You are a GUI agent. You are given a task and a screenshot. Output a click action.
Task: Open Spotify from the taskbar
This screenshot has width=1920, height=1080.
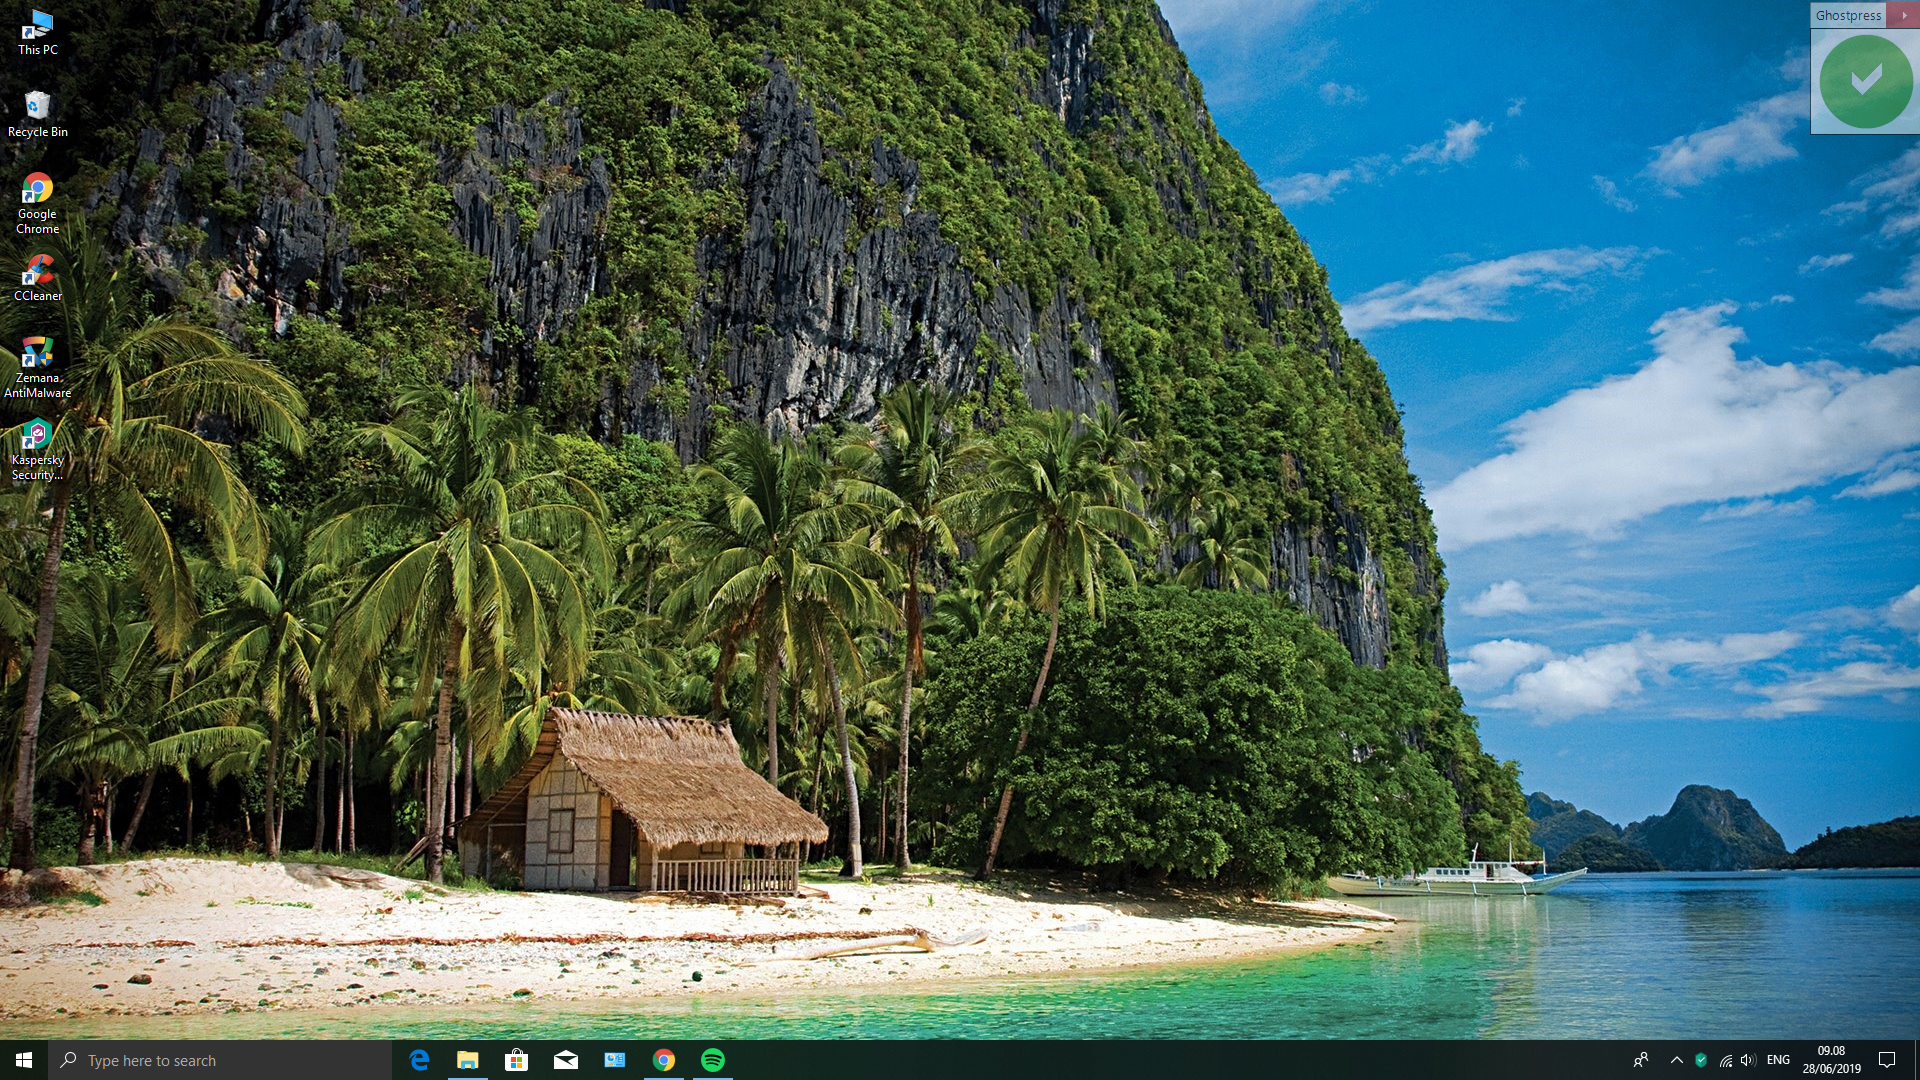point(713,1060)
